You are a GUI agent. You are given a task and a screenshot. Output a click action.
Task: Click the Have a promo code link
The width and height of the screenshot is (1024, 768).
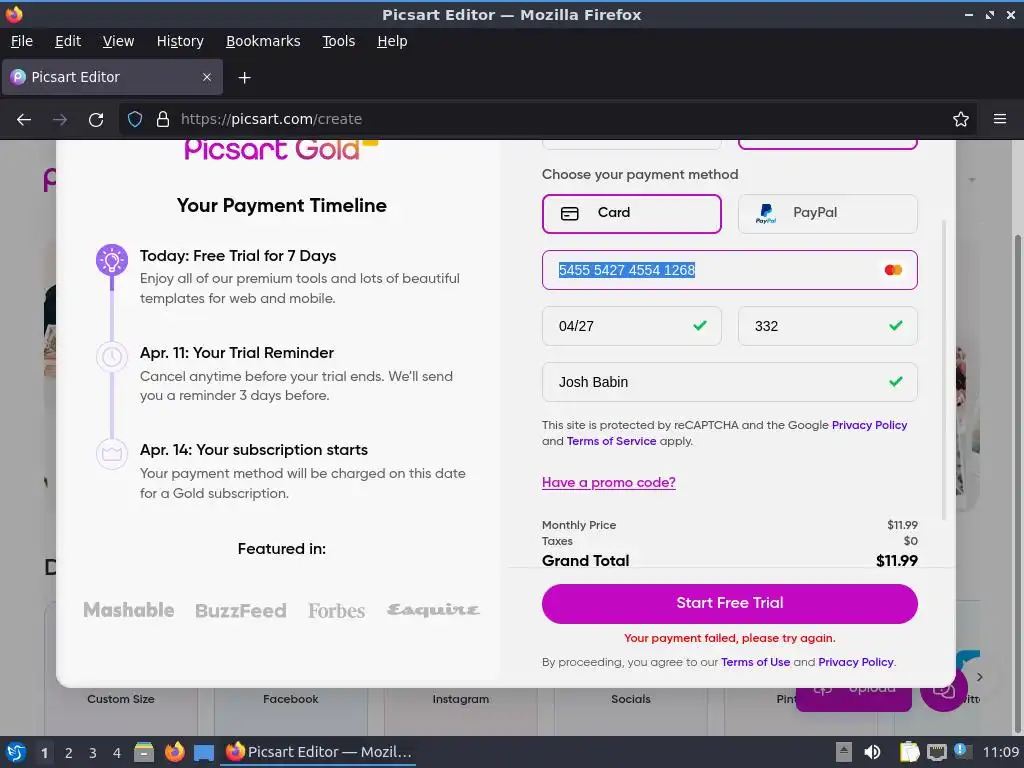(x=609, y=483)
